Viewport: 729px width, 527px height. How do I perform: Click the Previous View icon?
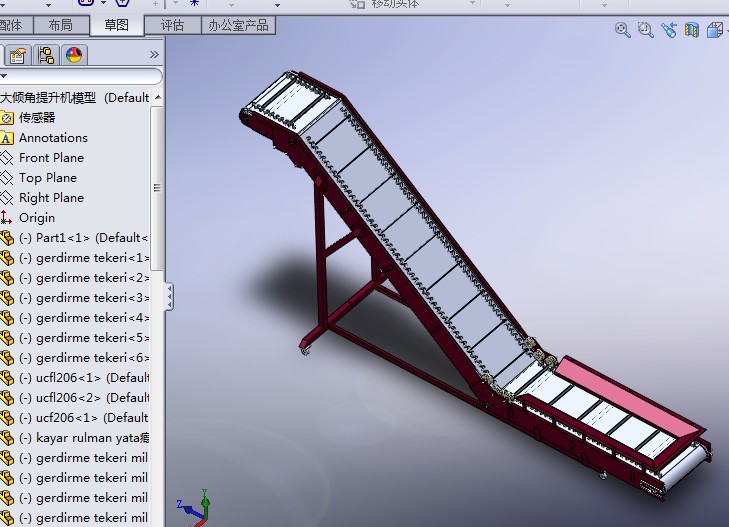point(668,31)
